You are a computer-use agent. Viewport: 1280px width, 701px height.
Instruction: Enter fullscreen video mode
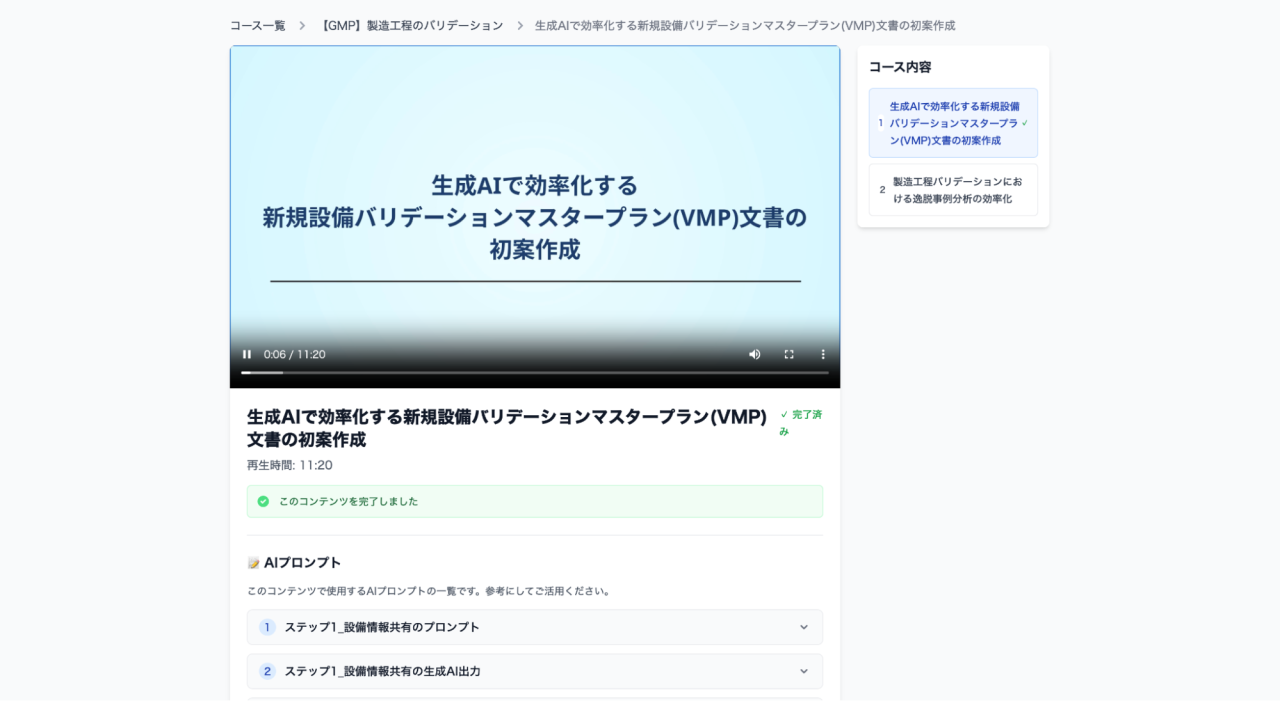tap(789, 354)
